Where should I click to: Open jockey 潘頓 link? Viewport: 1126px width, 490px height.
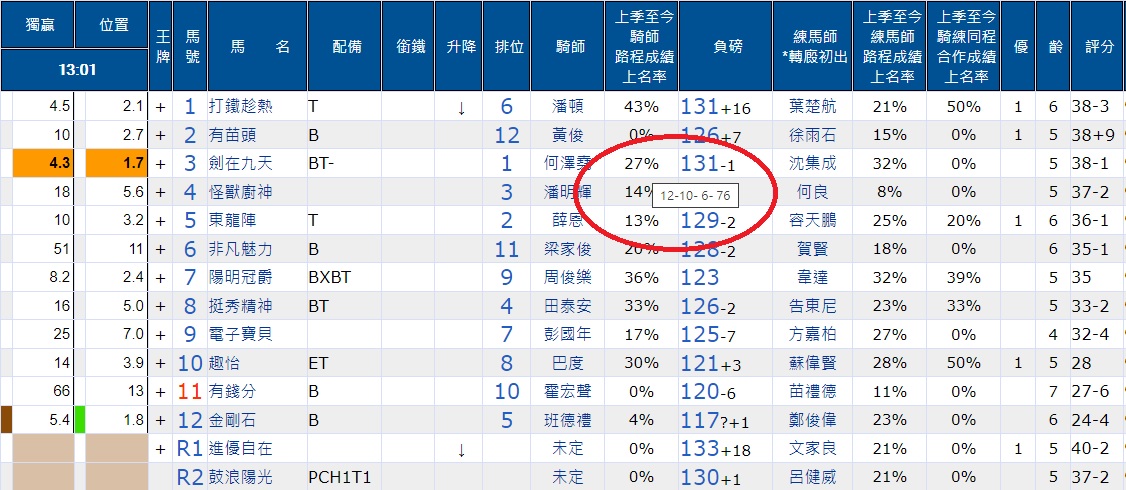pyautogui.click(x=567, y=107)
